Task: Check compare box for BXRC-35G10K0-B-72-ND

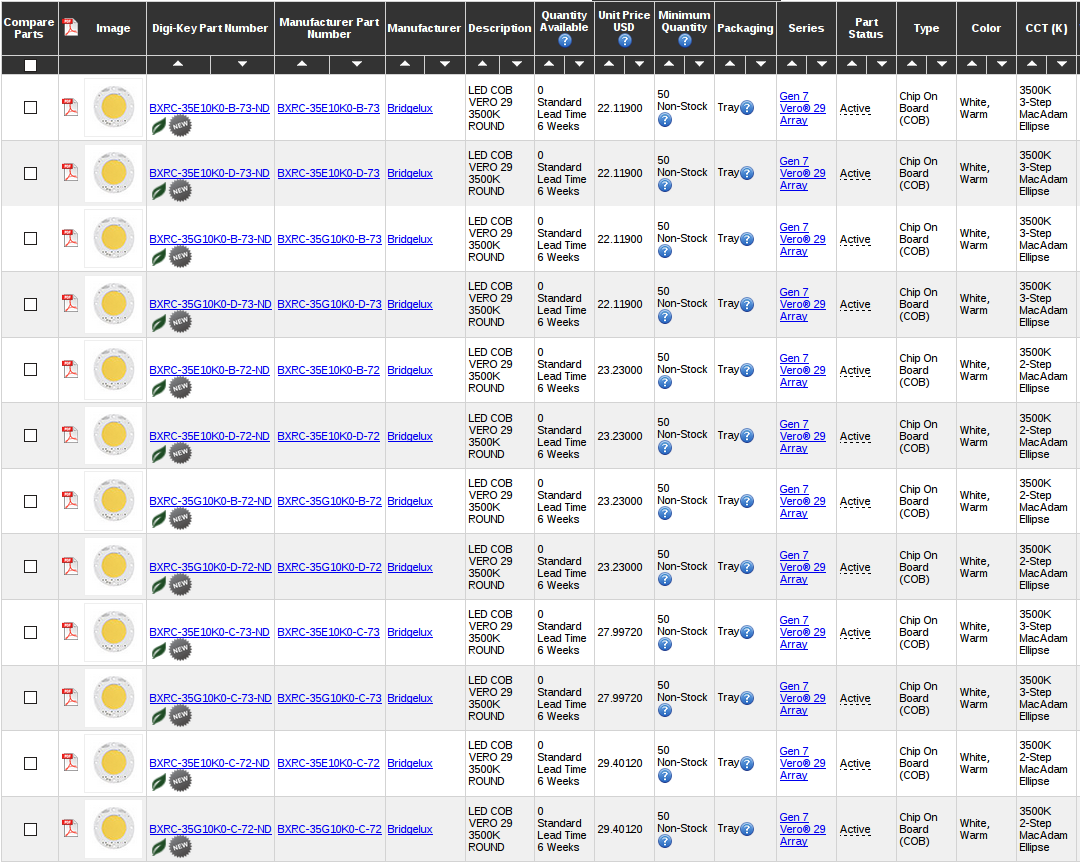Action: (x=30, y=501)
